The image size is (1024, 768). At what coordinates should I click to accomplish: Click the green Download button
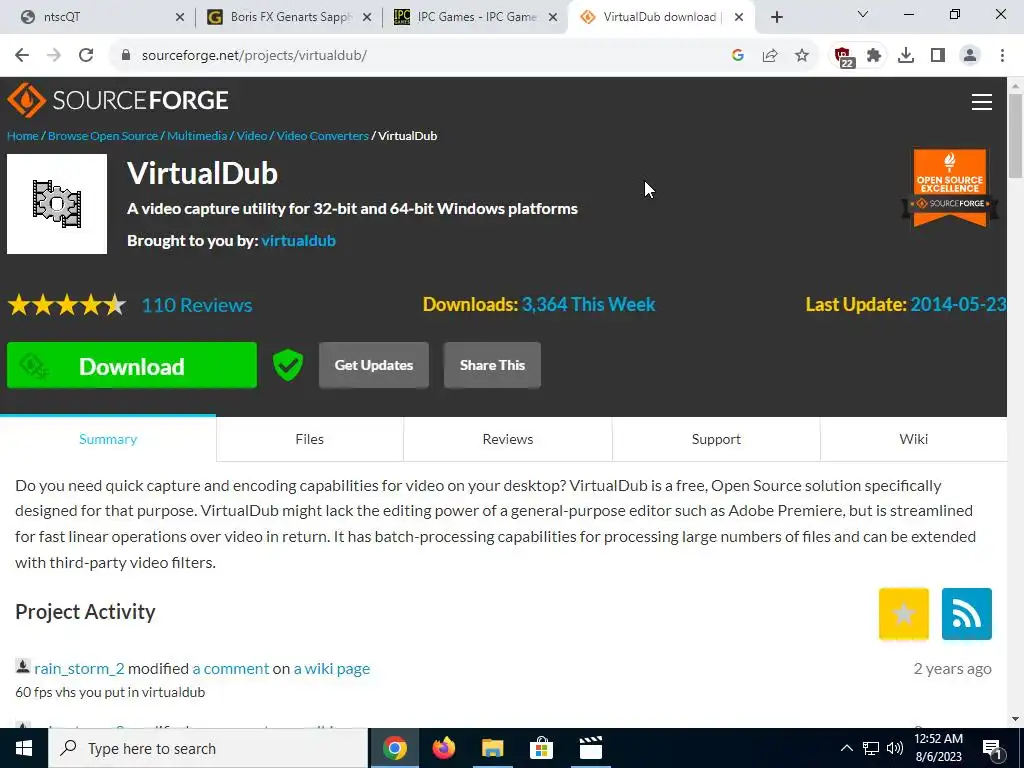click(x=132, y=365)
